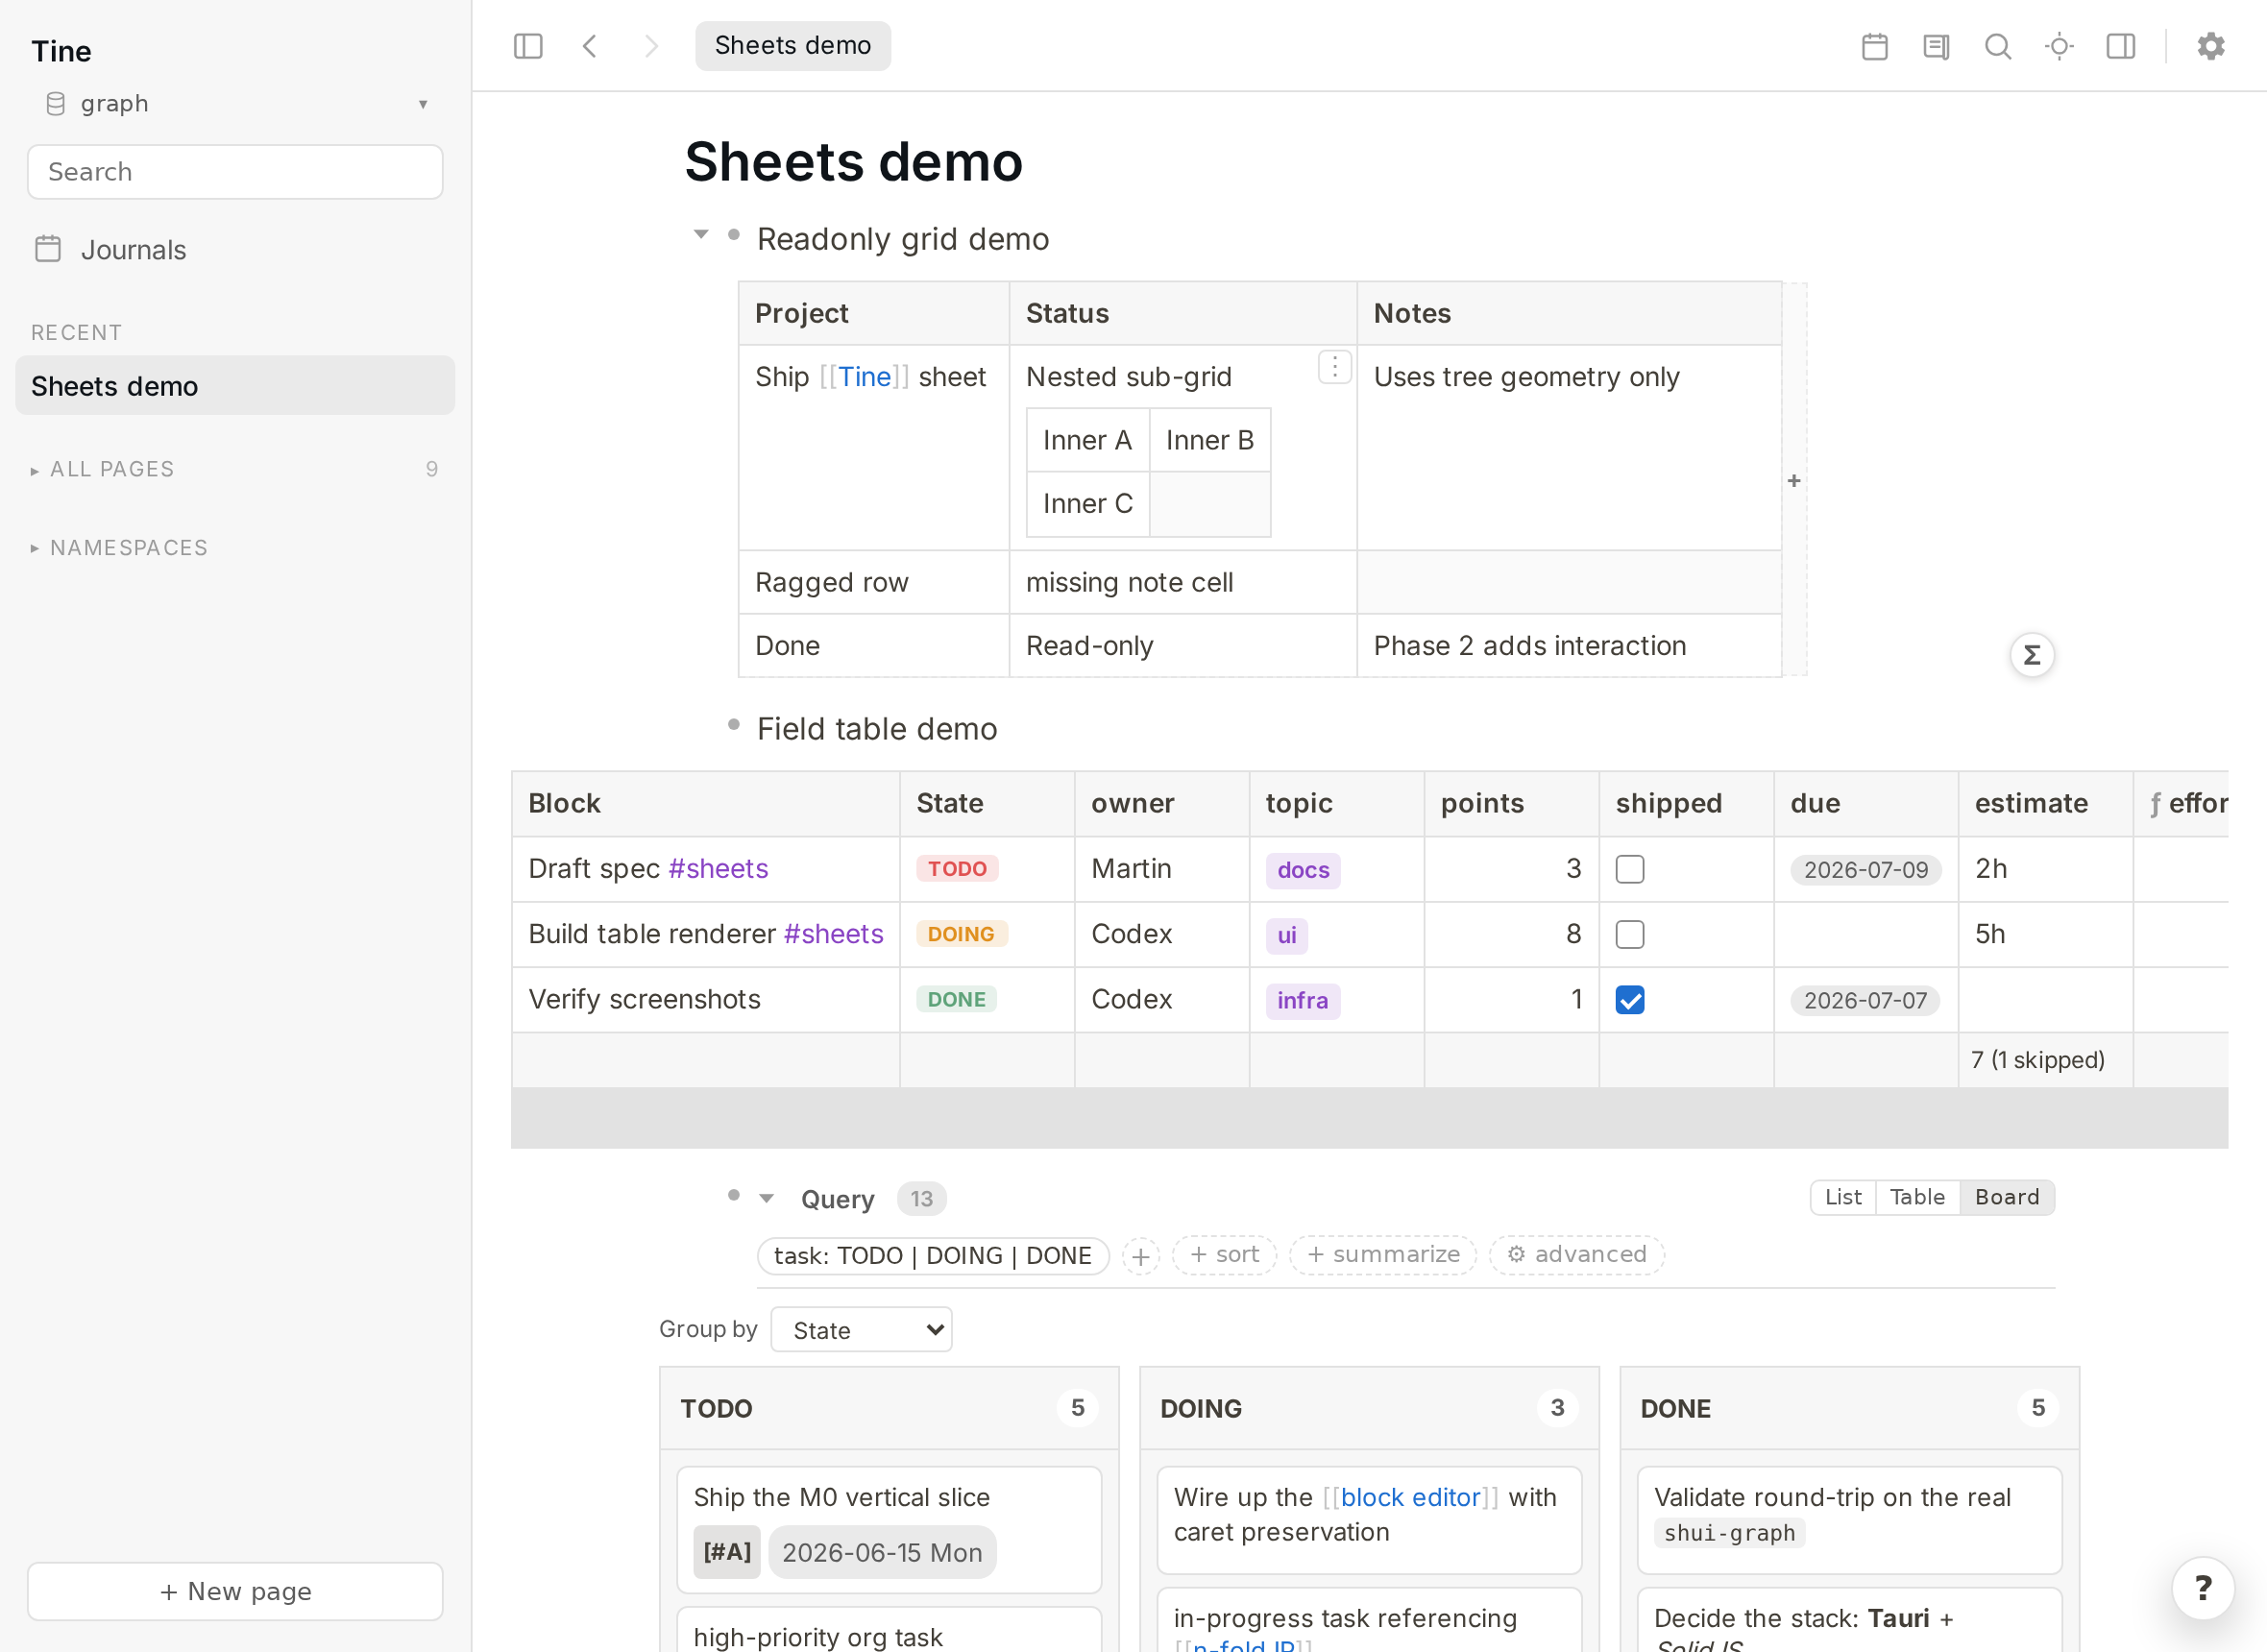The width and height of the screenshot is (2267, 1652).
Task: Click the infra topic tag
Action: [1303, 1000]
